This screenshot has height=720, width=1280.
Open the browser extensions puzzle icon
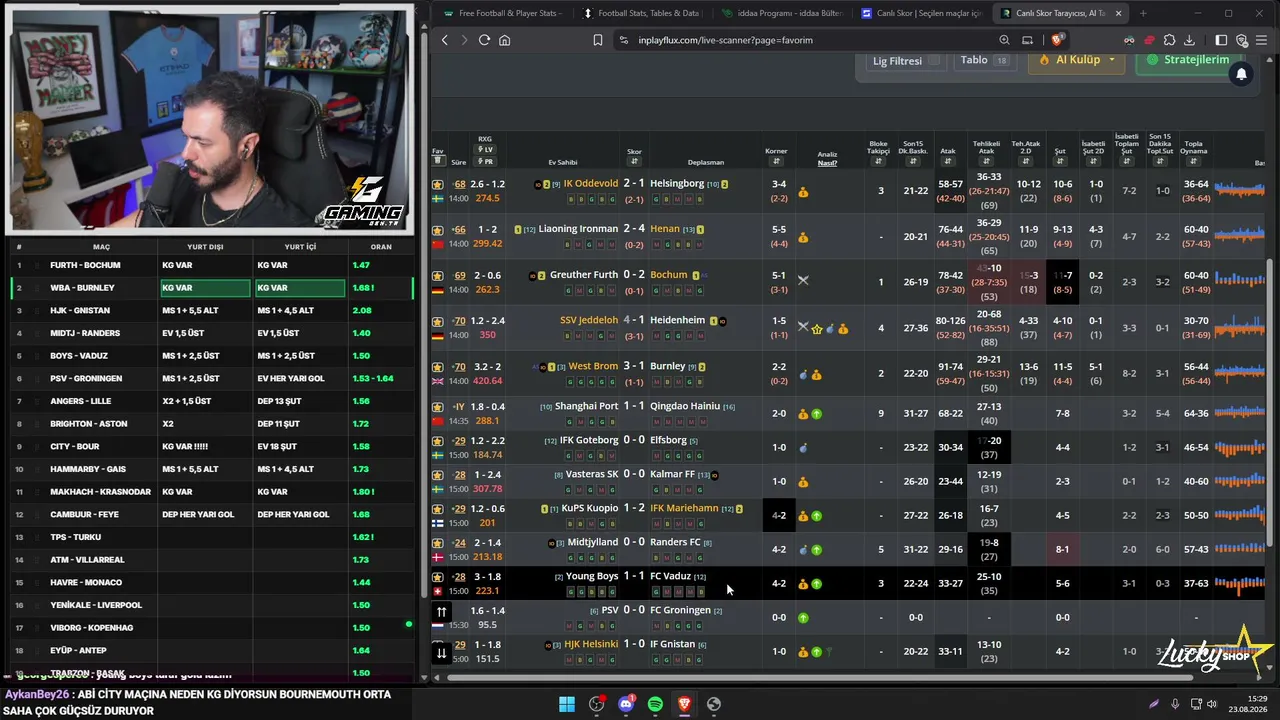tap(1169, 40)
